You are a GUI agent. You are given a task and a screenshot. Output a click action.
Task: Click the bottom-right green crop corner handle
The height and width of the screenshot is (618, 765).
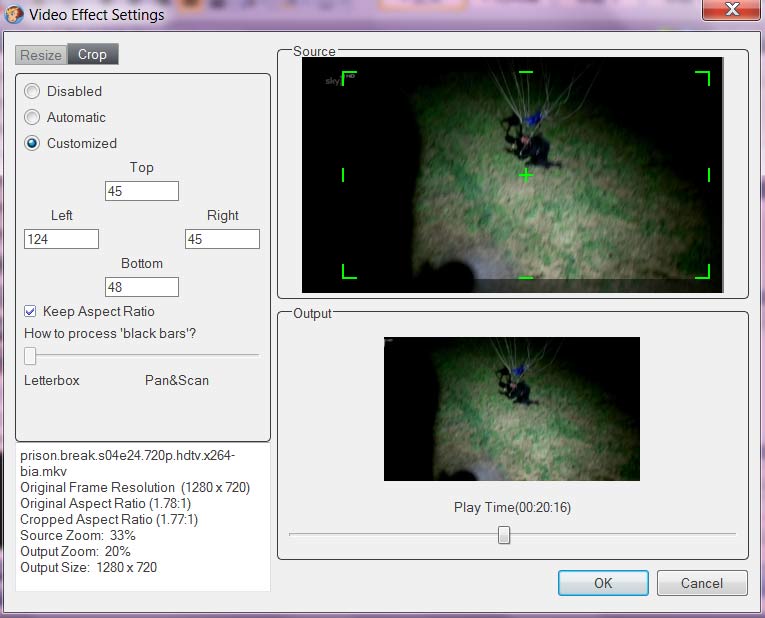(x=704, y=273)
